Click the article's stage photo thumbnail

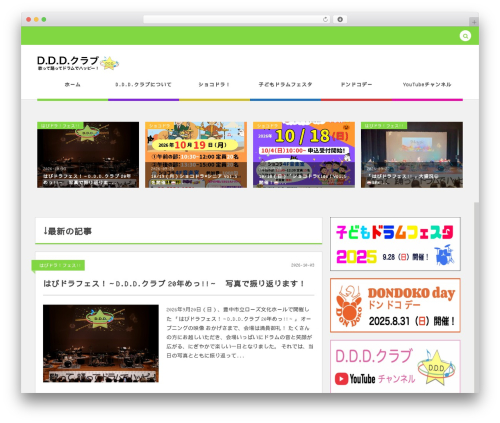101,343
